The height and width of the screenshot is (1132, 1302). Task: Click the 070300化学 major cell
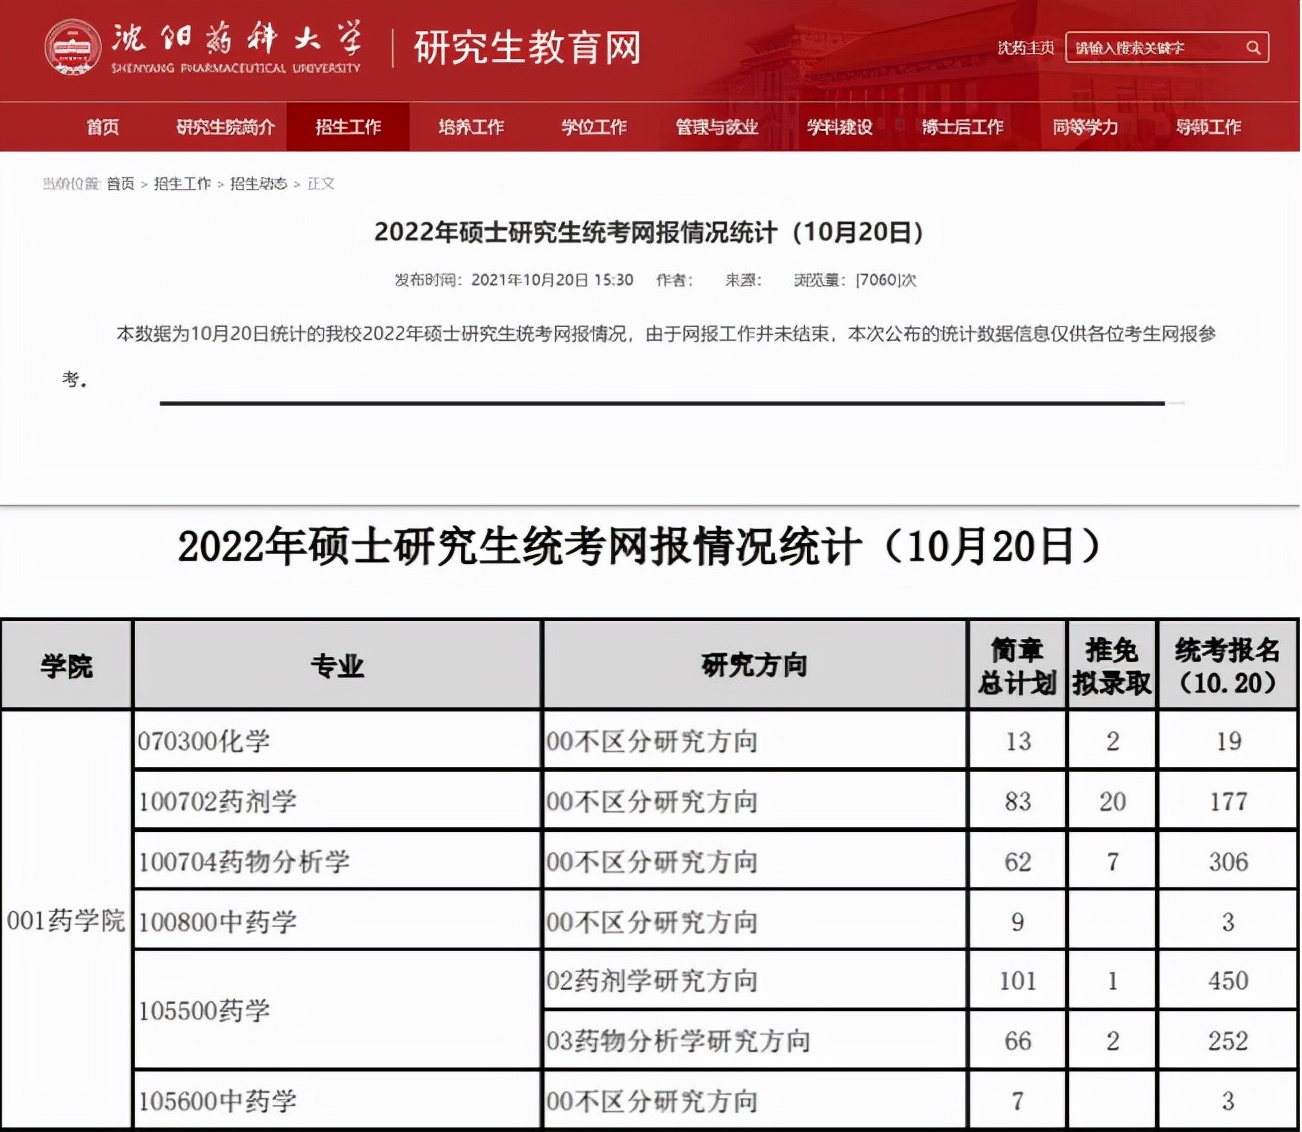point(337,741)
